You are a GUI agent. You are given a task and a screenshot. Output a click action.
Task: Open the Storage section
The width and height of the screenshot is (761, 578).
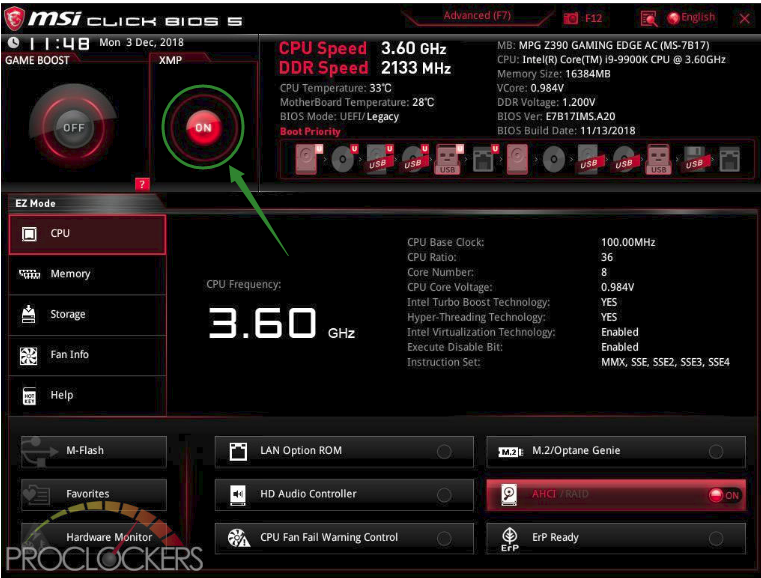click(87, 314)
